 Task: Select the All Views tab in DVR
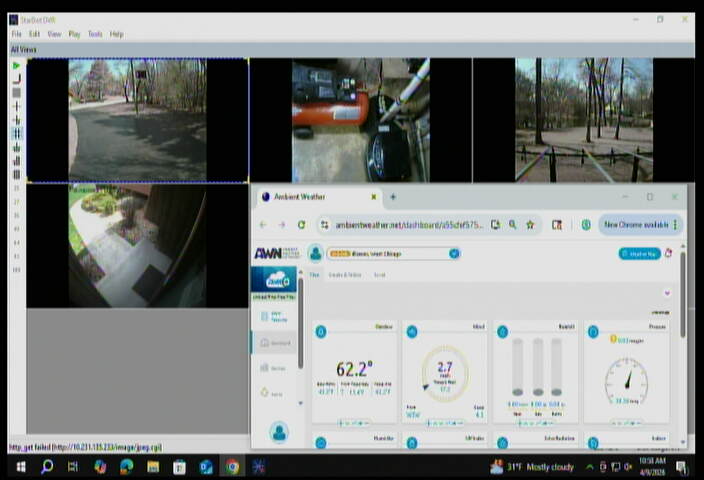tap(23, 50)
